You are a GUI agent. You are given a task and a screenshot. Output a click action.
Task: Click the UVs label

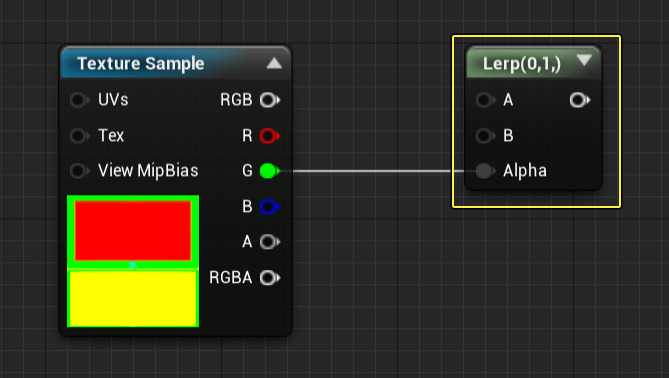[113, 100]
